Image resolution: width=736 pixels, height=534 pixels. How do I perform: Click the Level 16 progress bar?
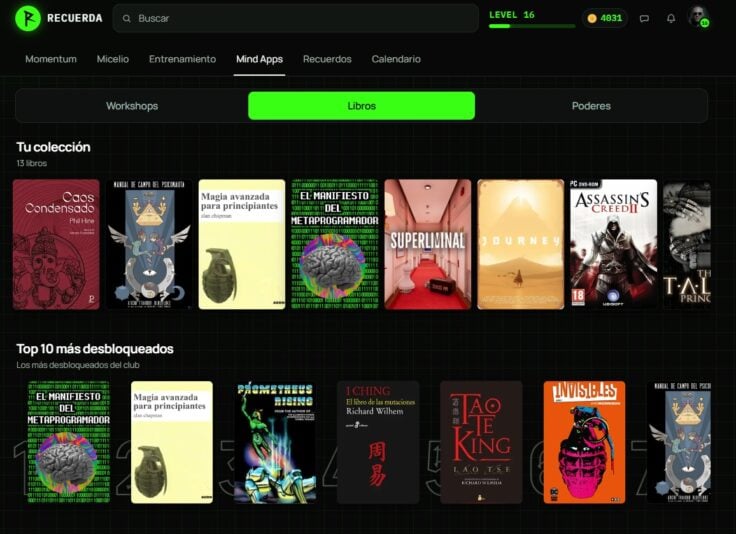(x=532, y=26)
